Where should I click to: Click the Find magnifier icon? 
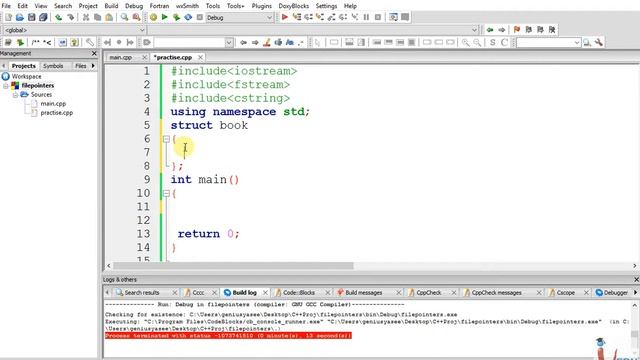click(124, 18)
